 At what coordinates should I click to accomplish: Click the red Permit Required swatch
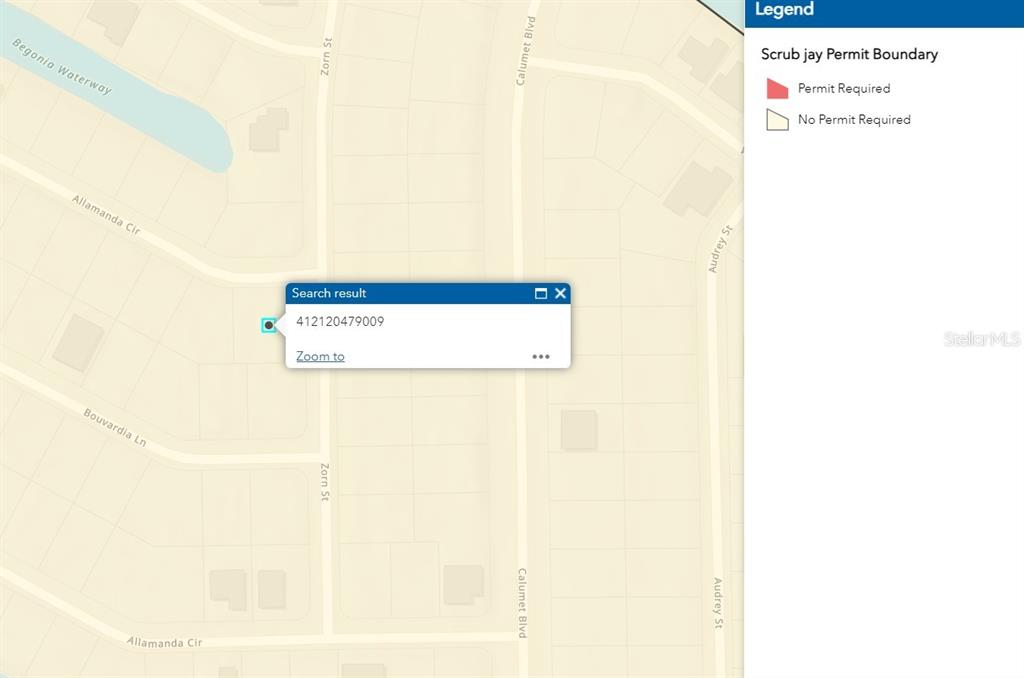tap(777, 89)
